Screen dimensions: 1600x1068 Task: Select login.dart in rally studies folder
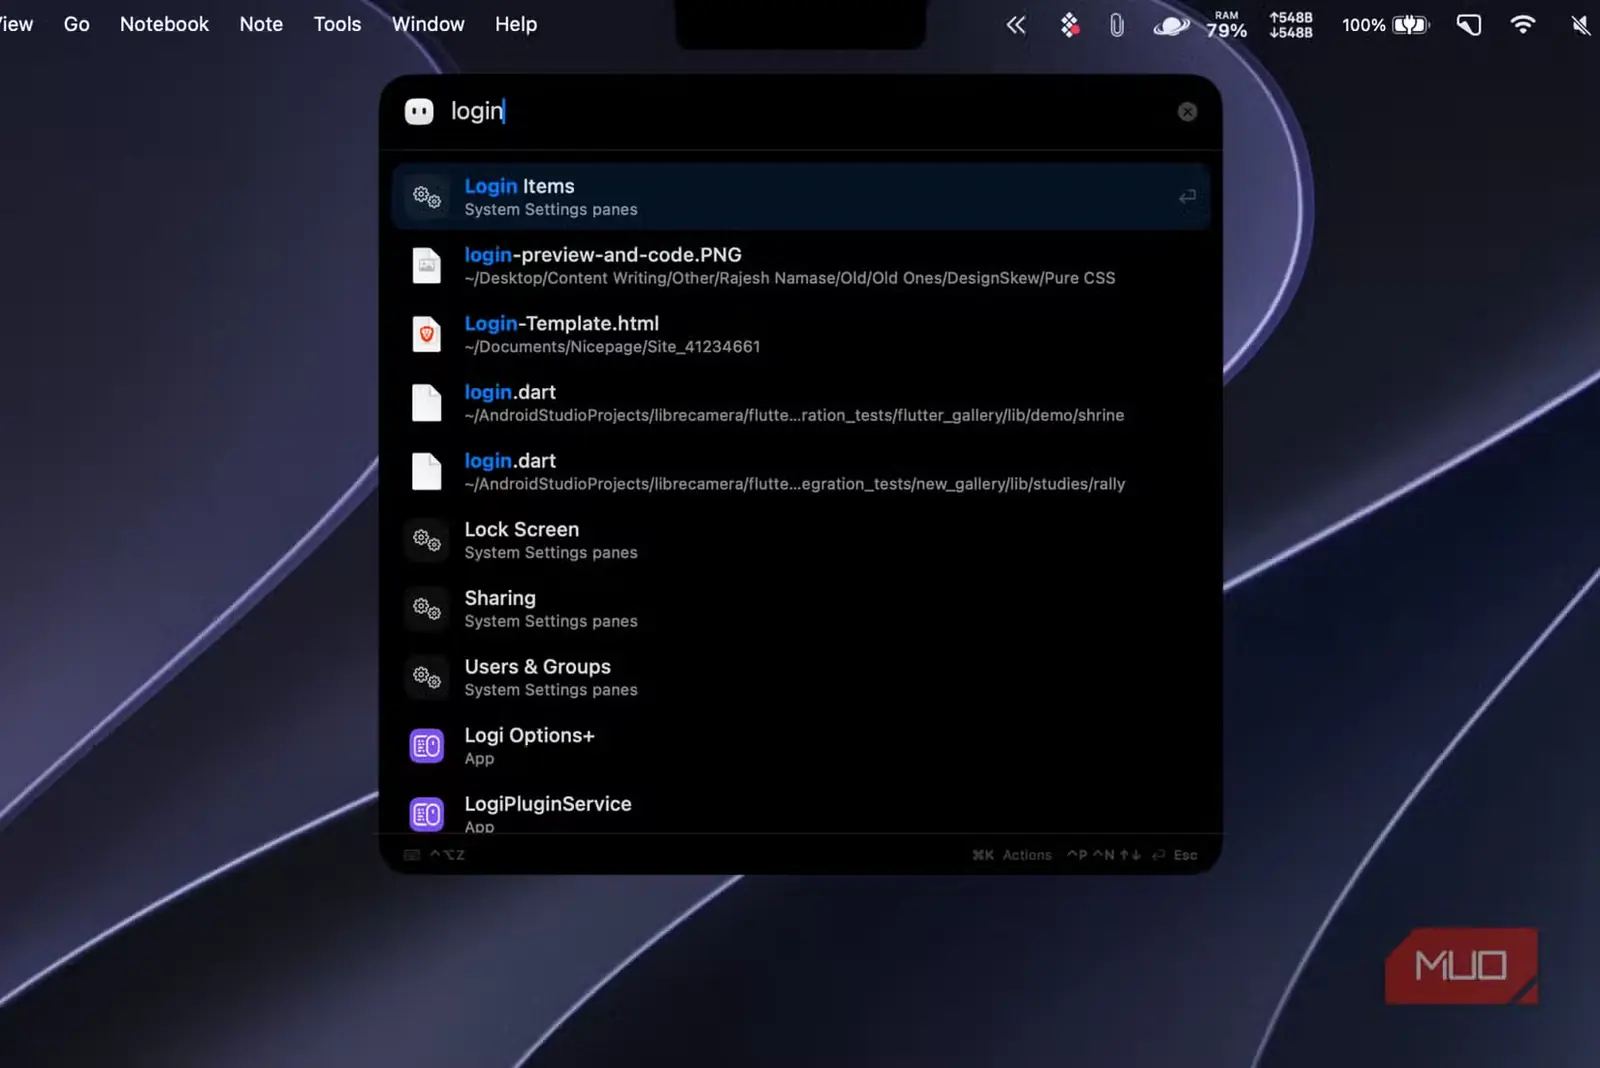click(801, 471)
